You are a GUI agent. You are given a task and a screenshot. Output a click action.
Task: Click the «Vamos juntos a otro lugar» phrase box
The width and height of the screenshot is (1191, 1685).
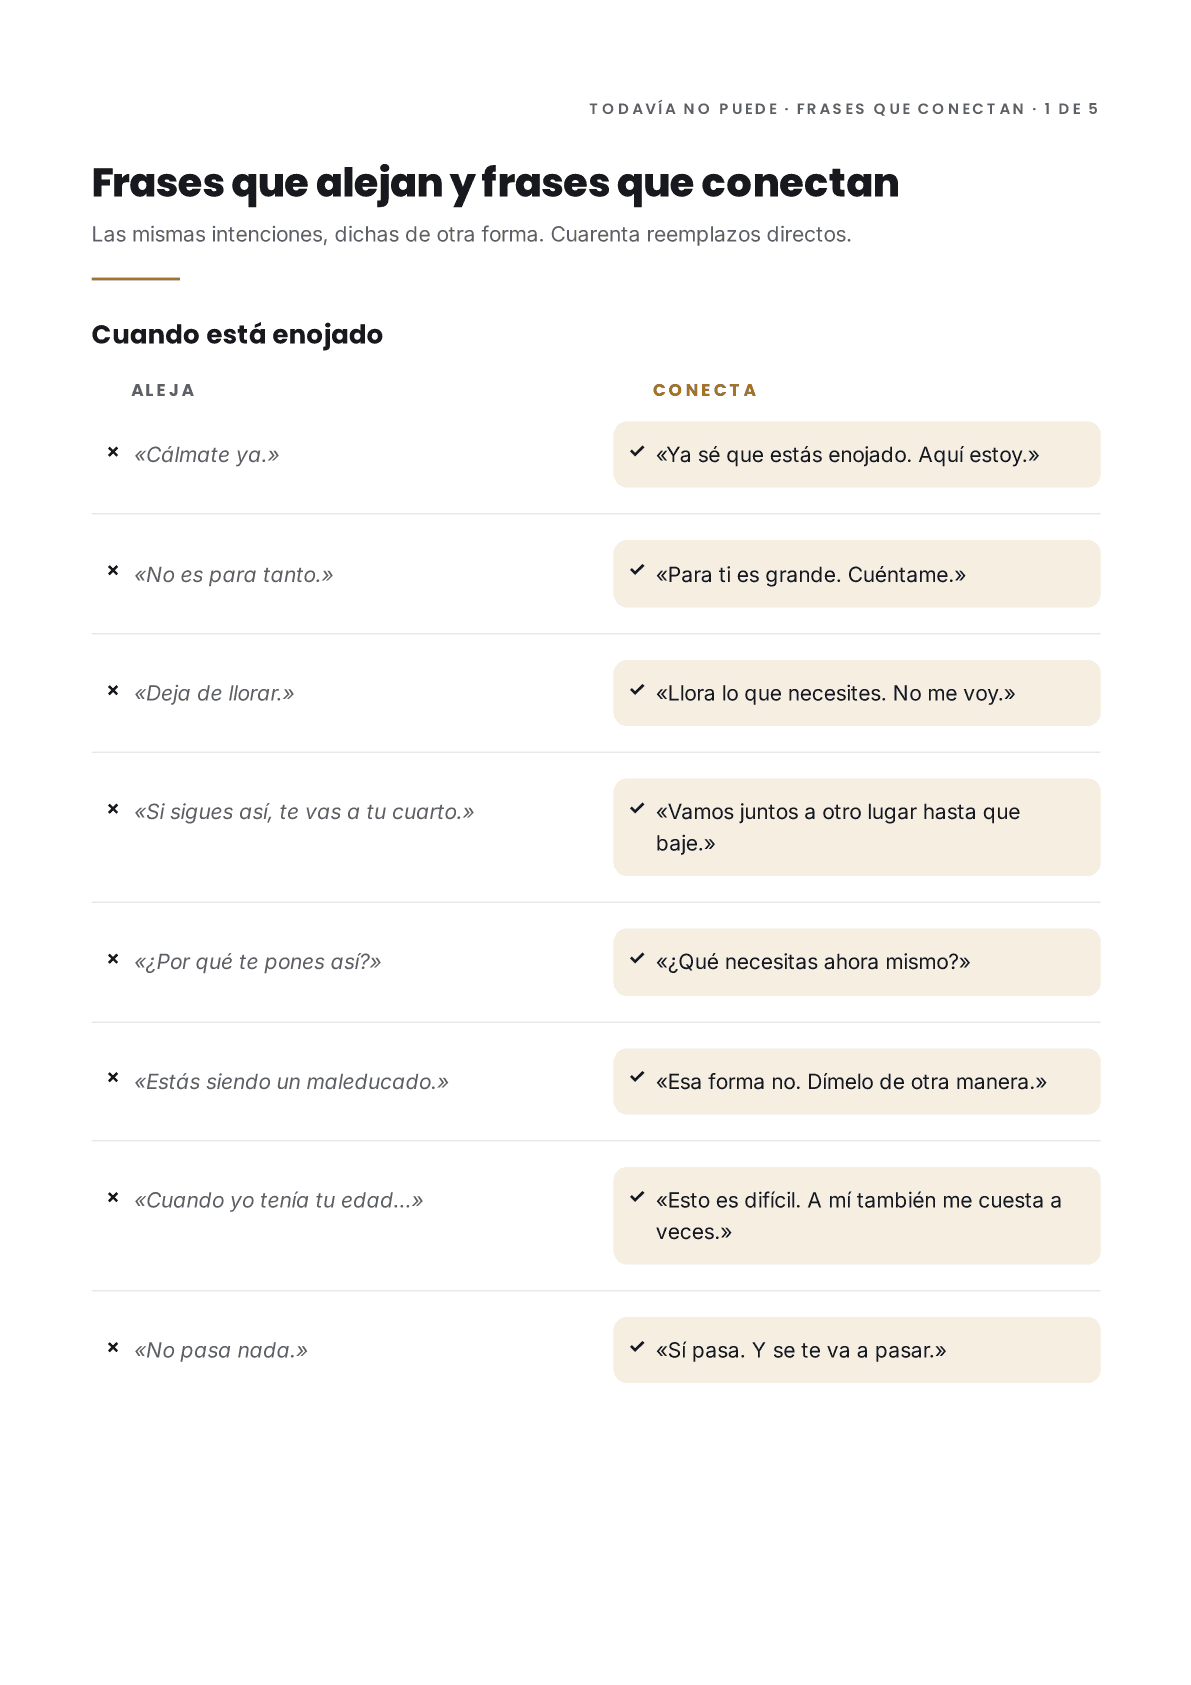(x=857, y=827)
